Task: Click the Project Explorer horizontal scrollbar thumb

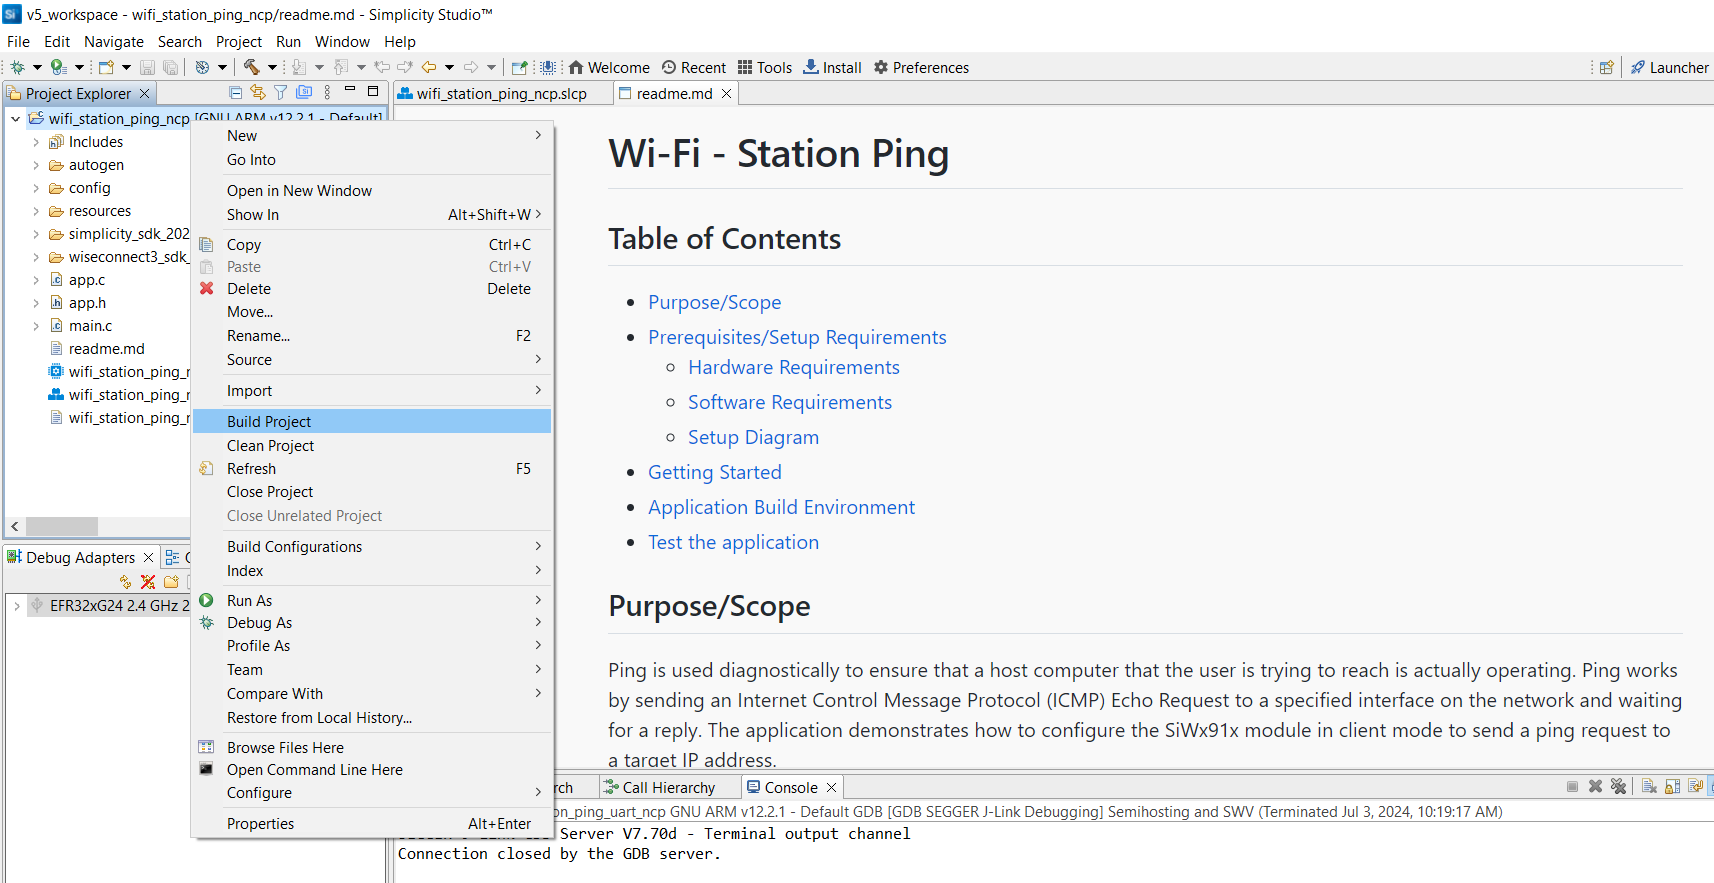Action: [x=62, y=526]
